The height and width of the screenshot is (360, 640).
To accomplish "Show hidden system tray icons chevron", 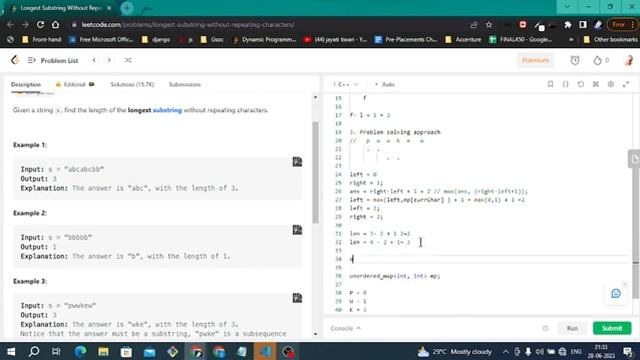I will click(x=506, y=351).
